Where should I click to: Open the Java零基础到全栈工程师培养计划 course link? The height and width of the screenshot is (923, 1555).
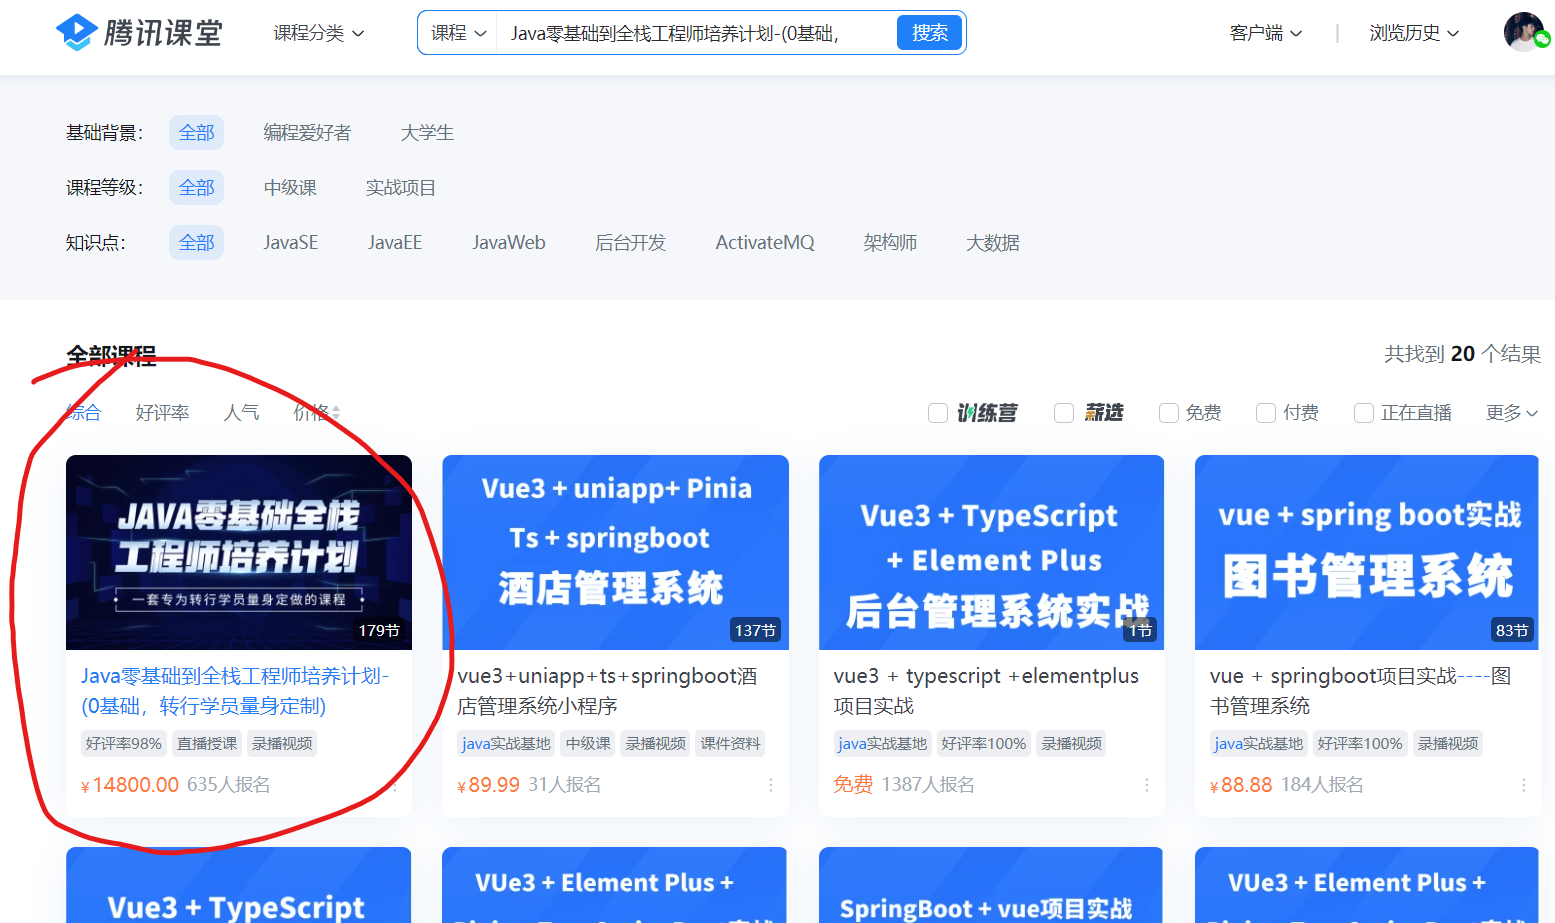point(234,690)
